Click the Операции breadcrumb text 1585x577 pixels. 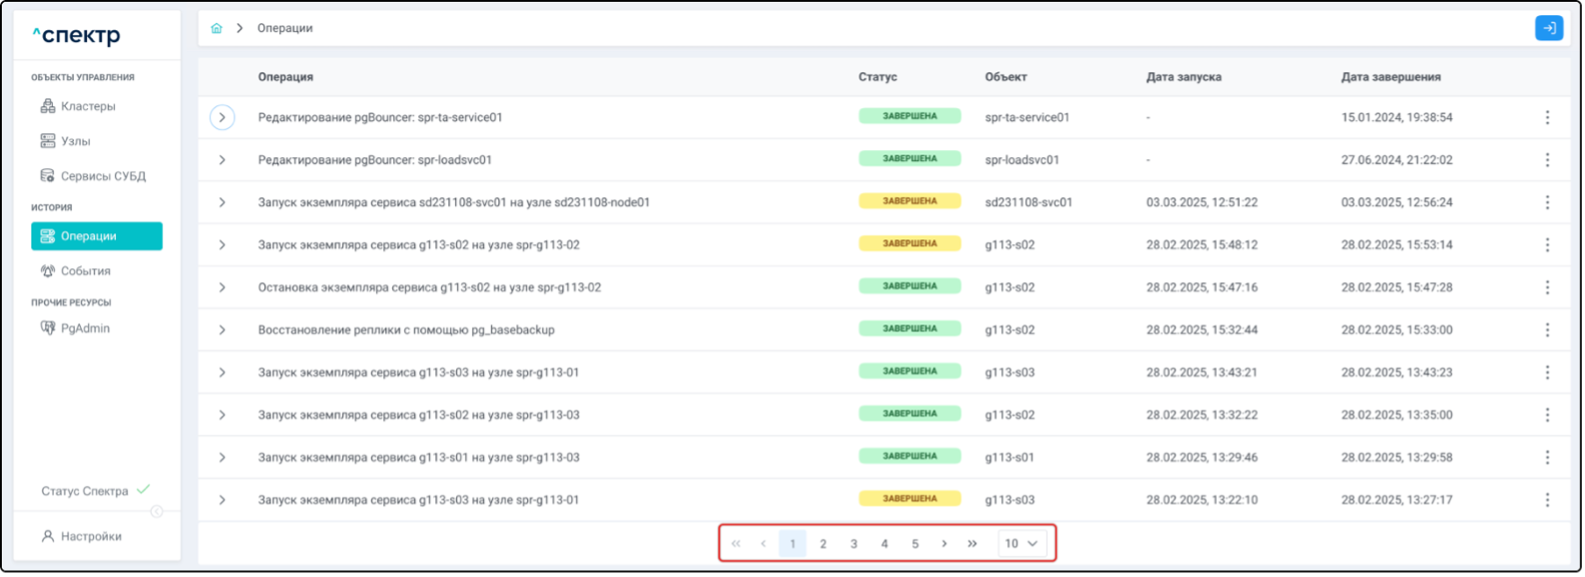(285, 28)
